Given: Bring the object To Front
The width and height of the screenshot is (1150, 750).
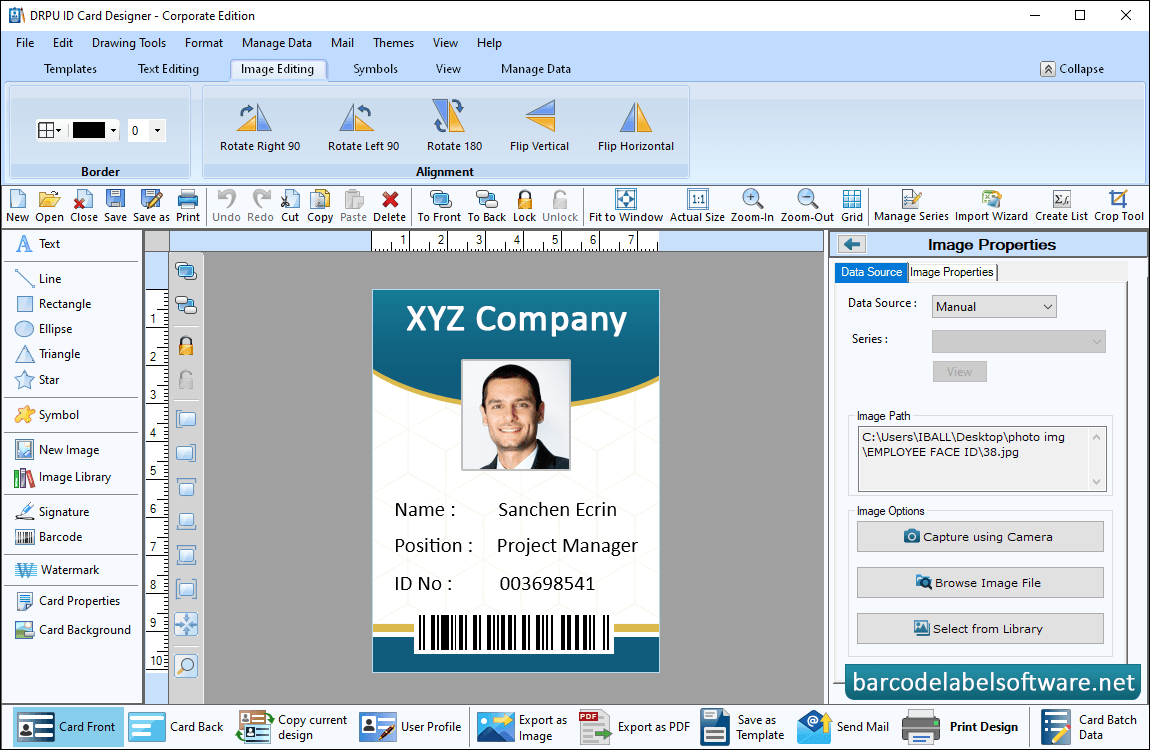Looking at the screenshot, I should [439, 205].
